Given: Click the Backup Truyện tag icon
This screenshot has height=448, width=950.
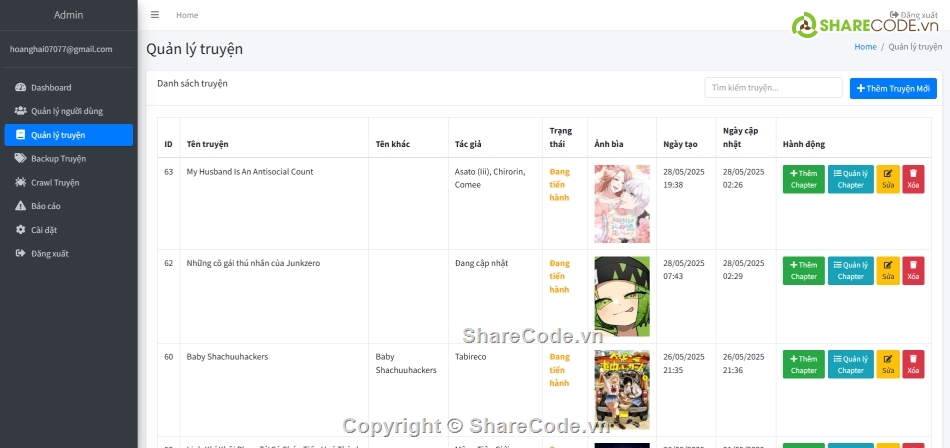Looking at the screenshot, I should 20,159.
